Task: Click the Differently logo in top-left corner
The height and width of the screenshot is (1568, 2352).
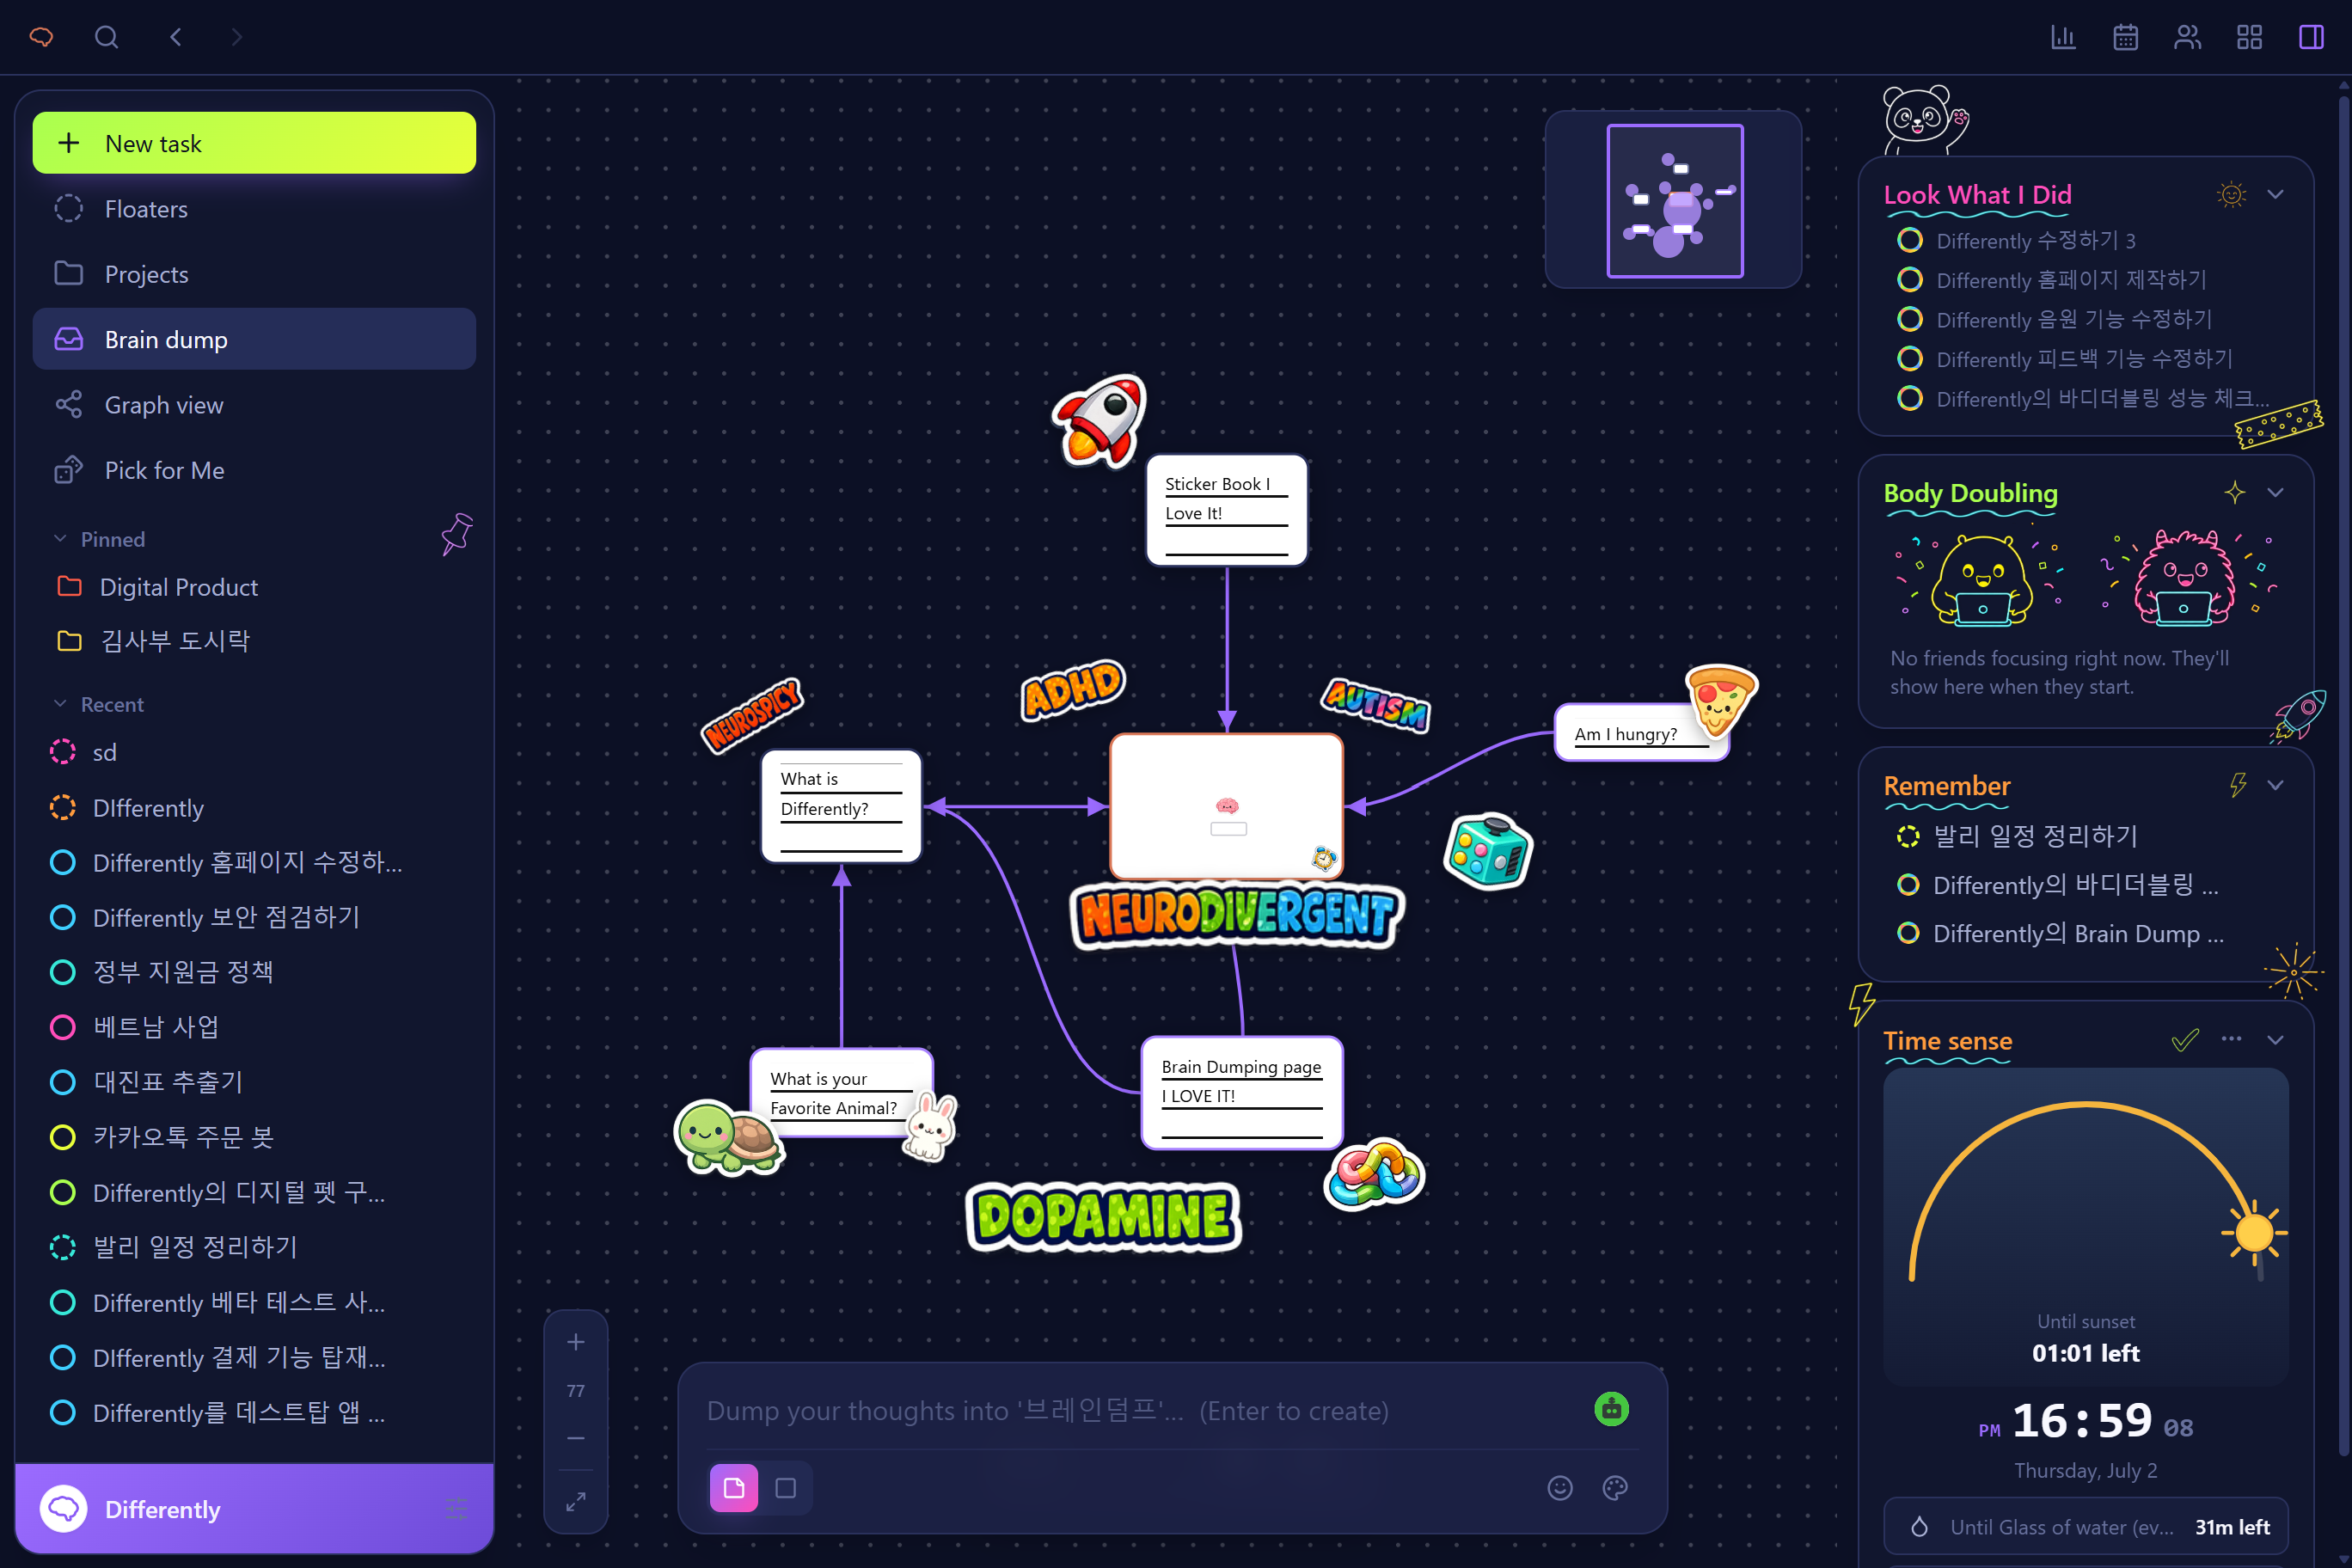Action: click(41, 37)
